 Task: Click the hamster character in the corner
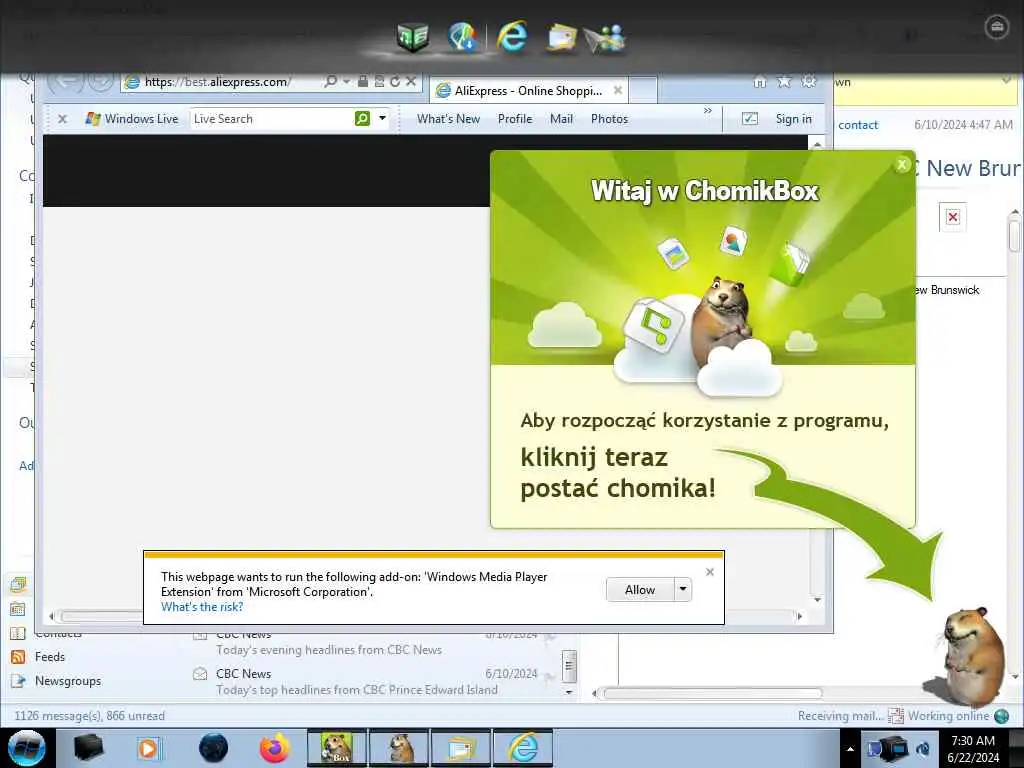(970, 656)
